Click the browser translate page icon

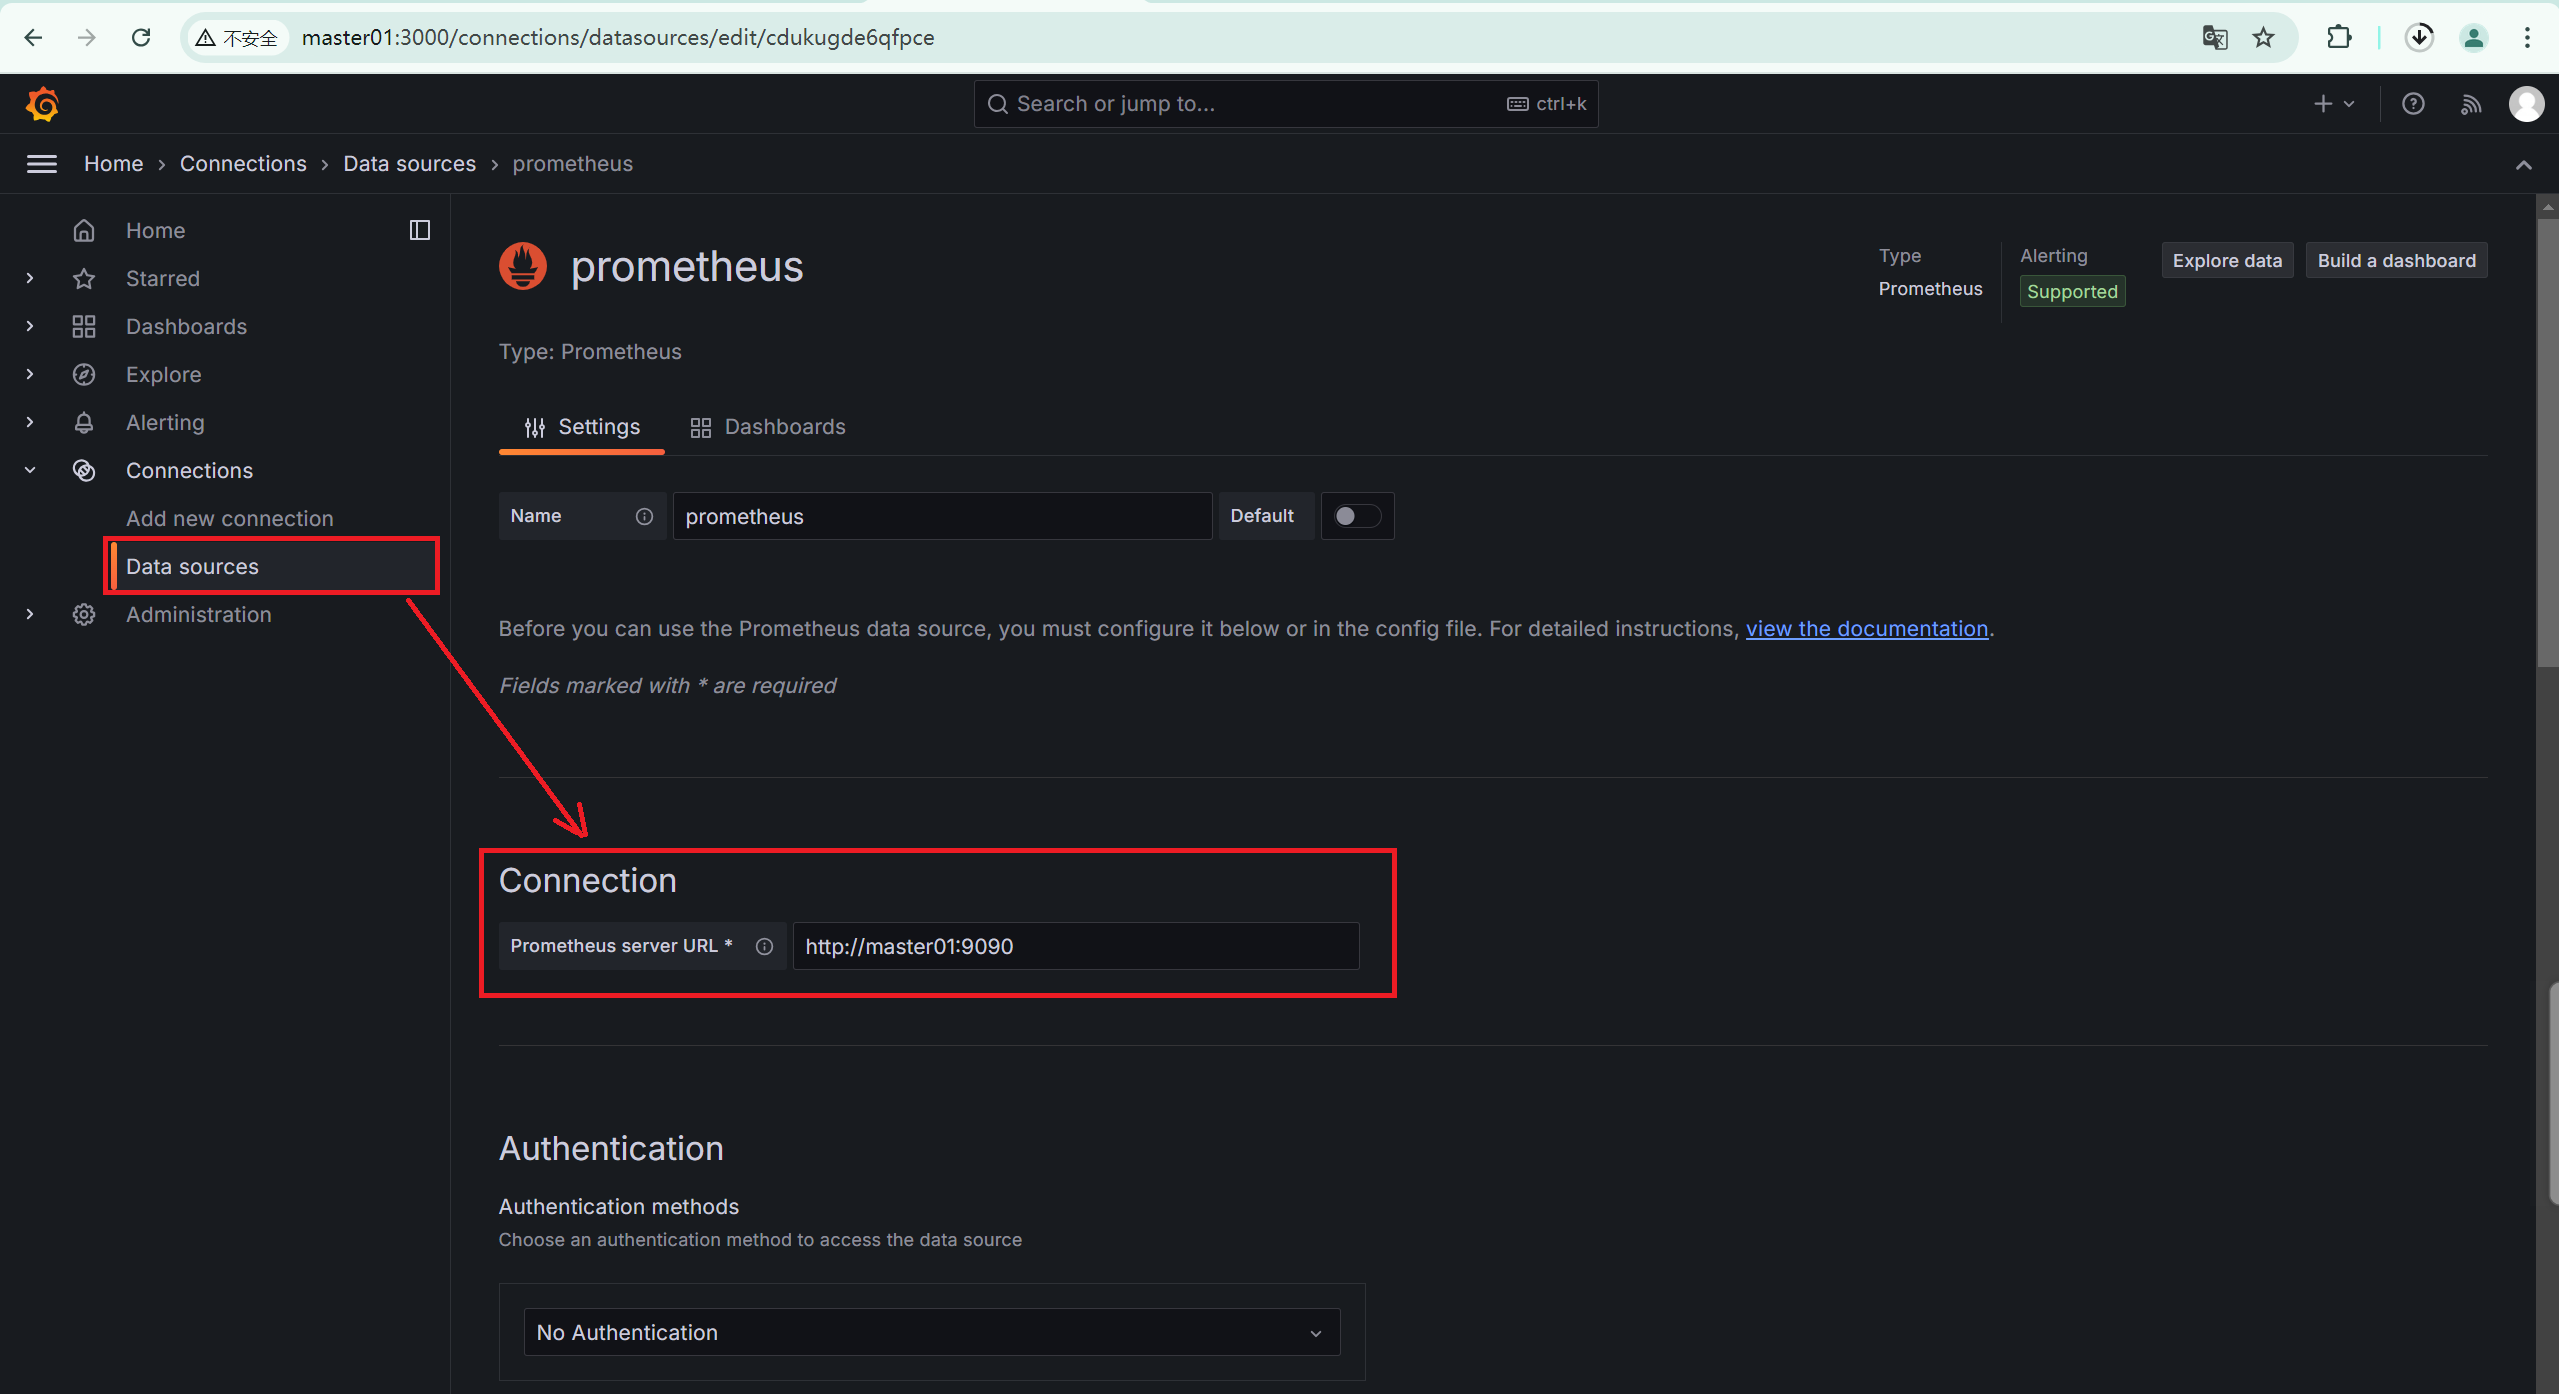pos(2215,38)
